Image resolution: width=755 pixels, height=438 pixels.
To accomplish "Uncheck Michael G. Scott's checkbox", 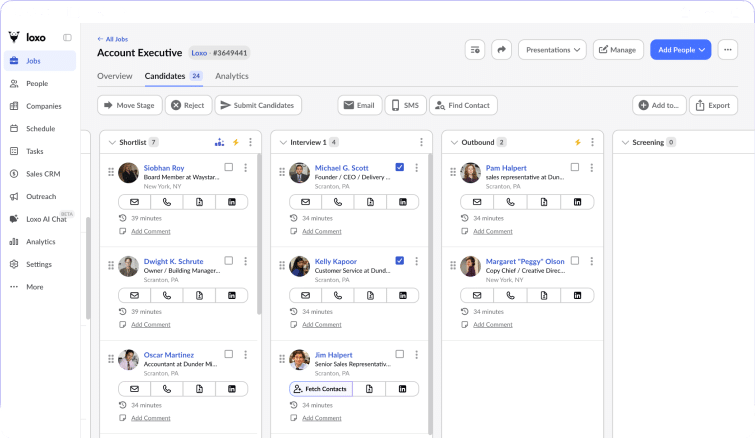I will click(x=400, y=167).
